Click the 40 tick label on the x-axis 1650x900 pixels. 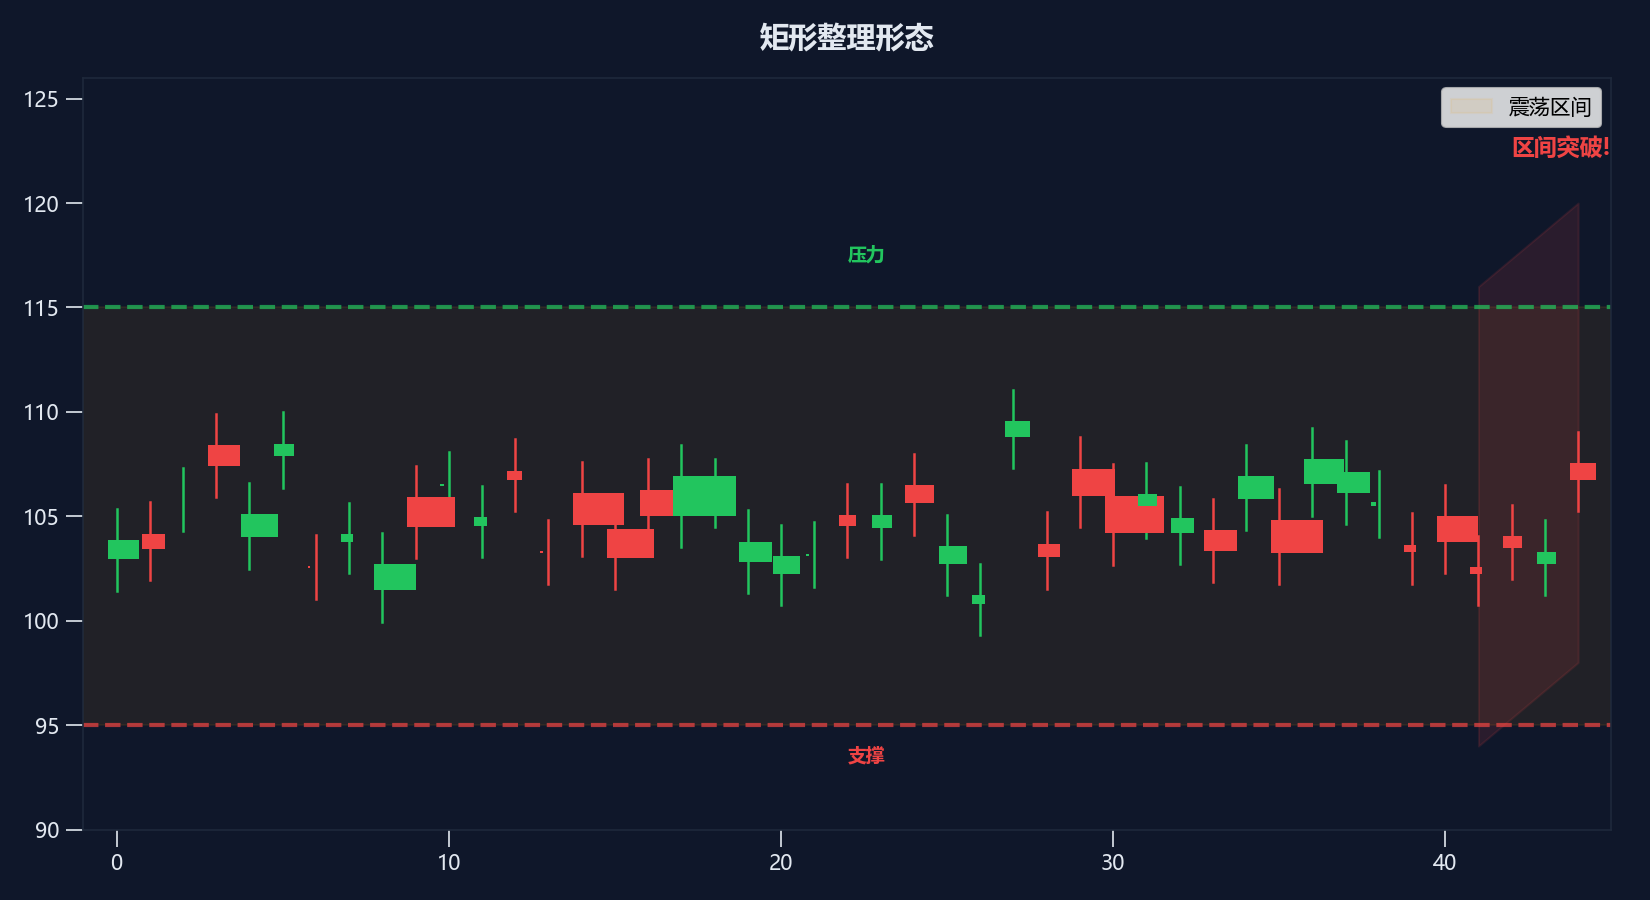[x=1445, y=862]
